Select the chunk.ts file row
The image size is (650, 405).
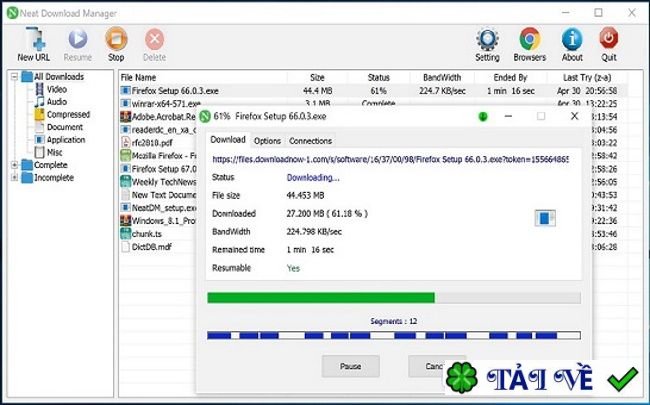[x=158, y=234]
